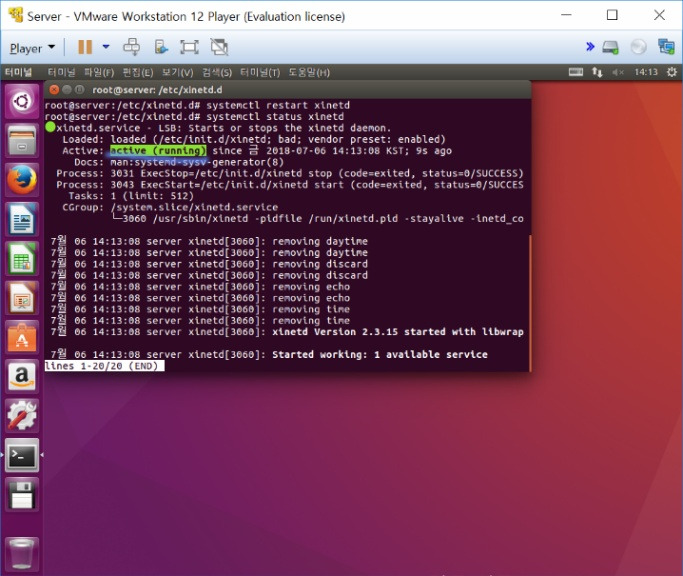
Task: Click the terminal title root@server: /etc/xinetd.d
Action: pos(157,90)
